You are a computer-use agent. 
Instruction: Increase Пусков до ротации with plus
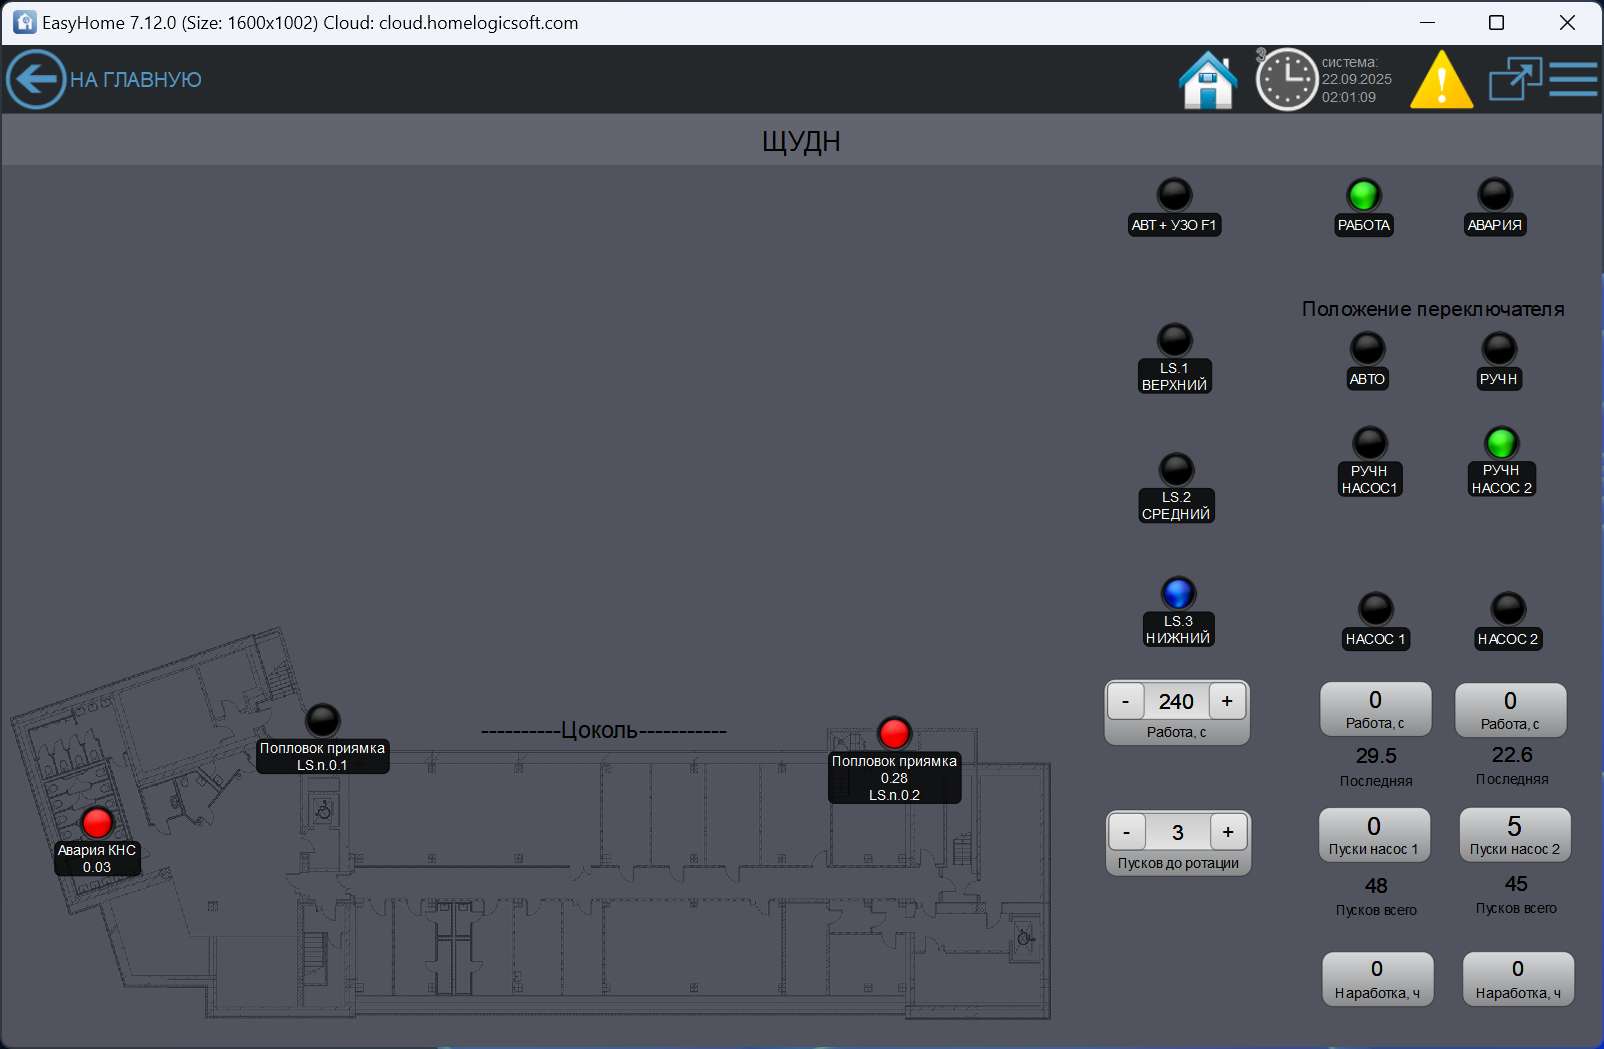coord(1228,832)
